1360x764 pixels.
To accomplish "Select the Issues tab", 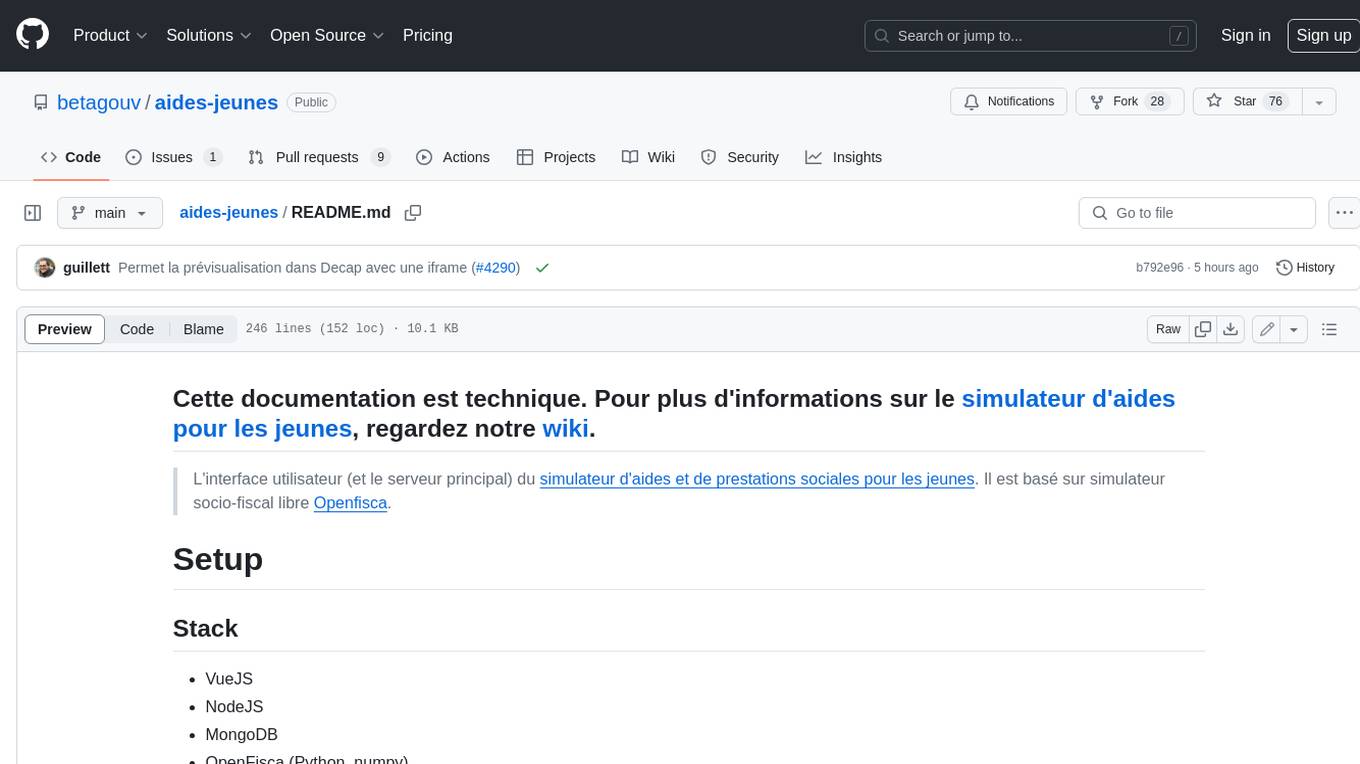I will pos(173,157).
